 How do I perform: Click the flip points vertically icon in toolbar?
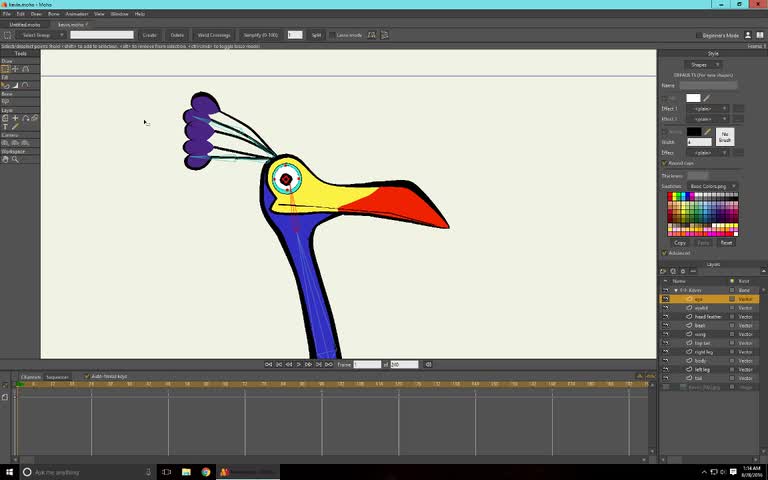385,35
